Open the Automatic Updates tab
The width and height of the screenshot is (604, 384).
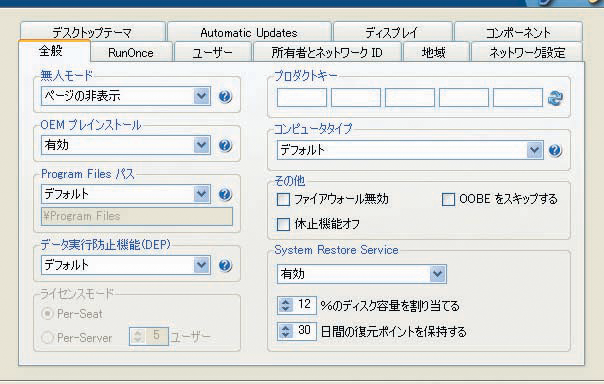coord(249,32)
